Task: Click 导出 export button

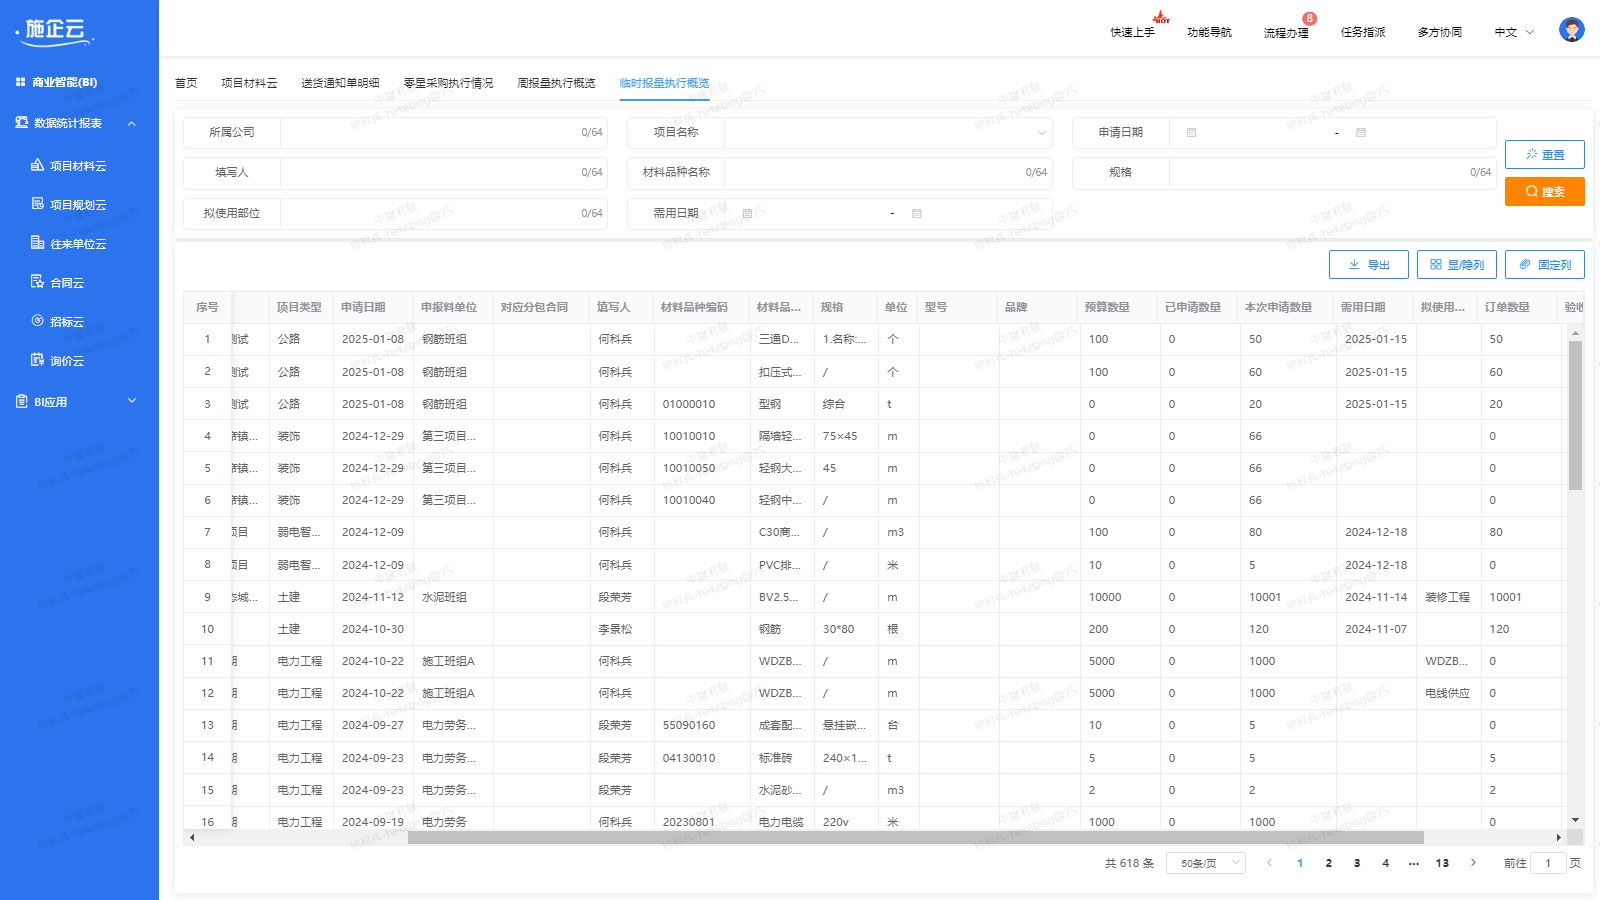Action: click(x=1368, y=264)
